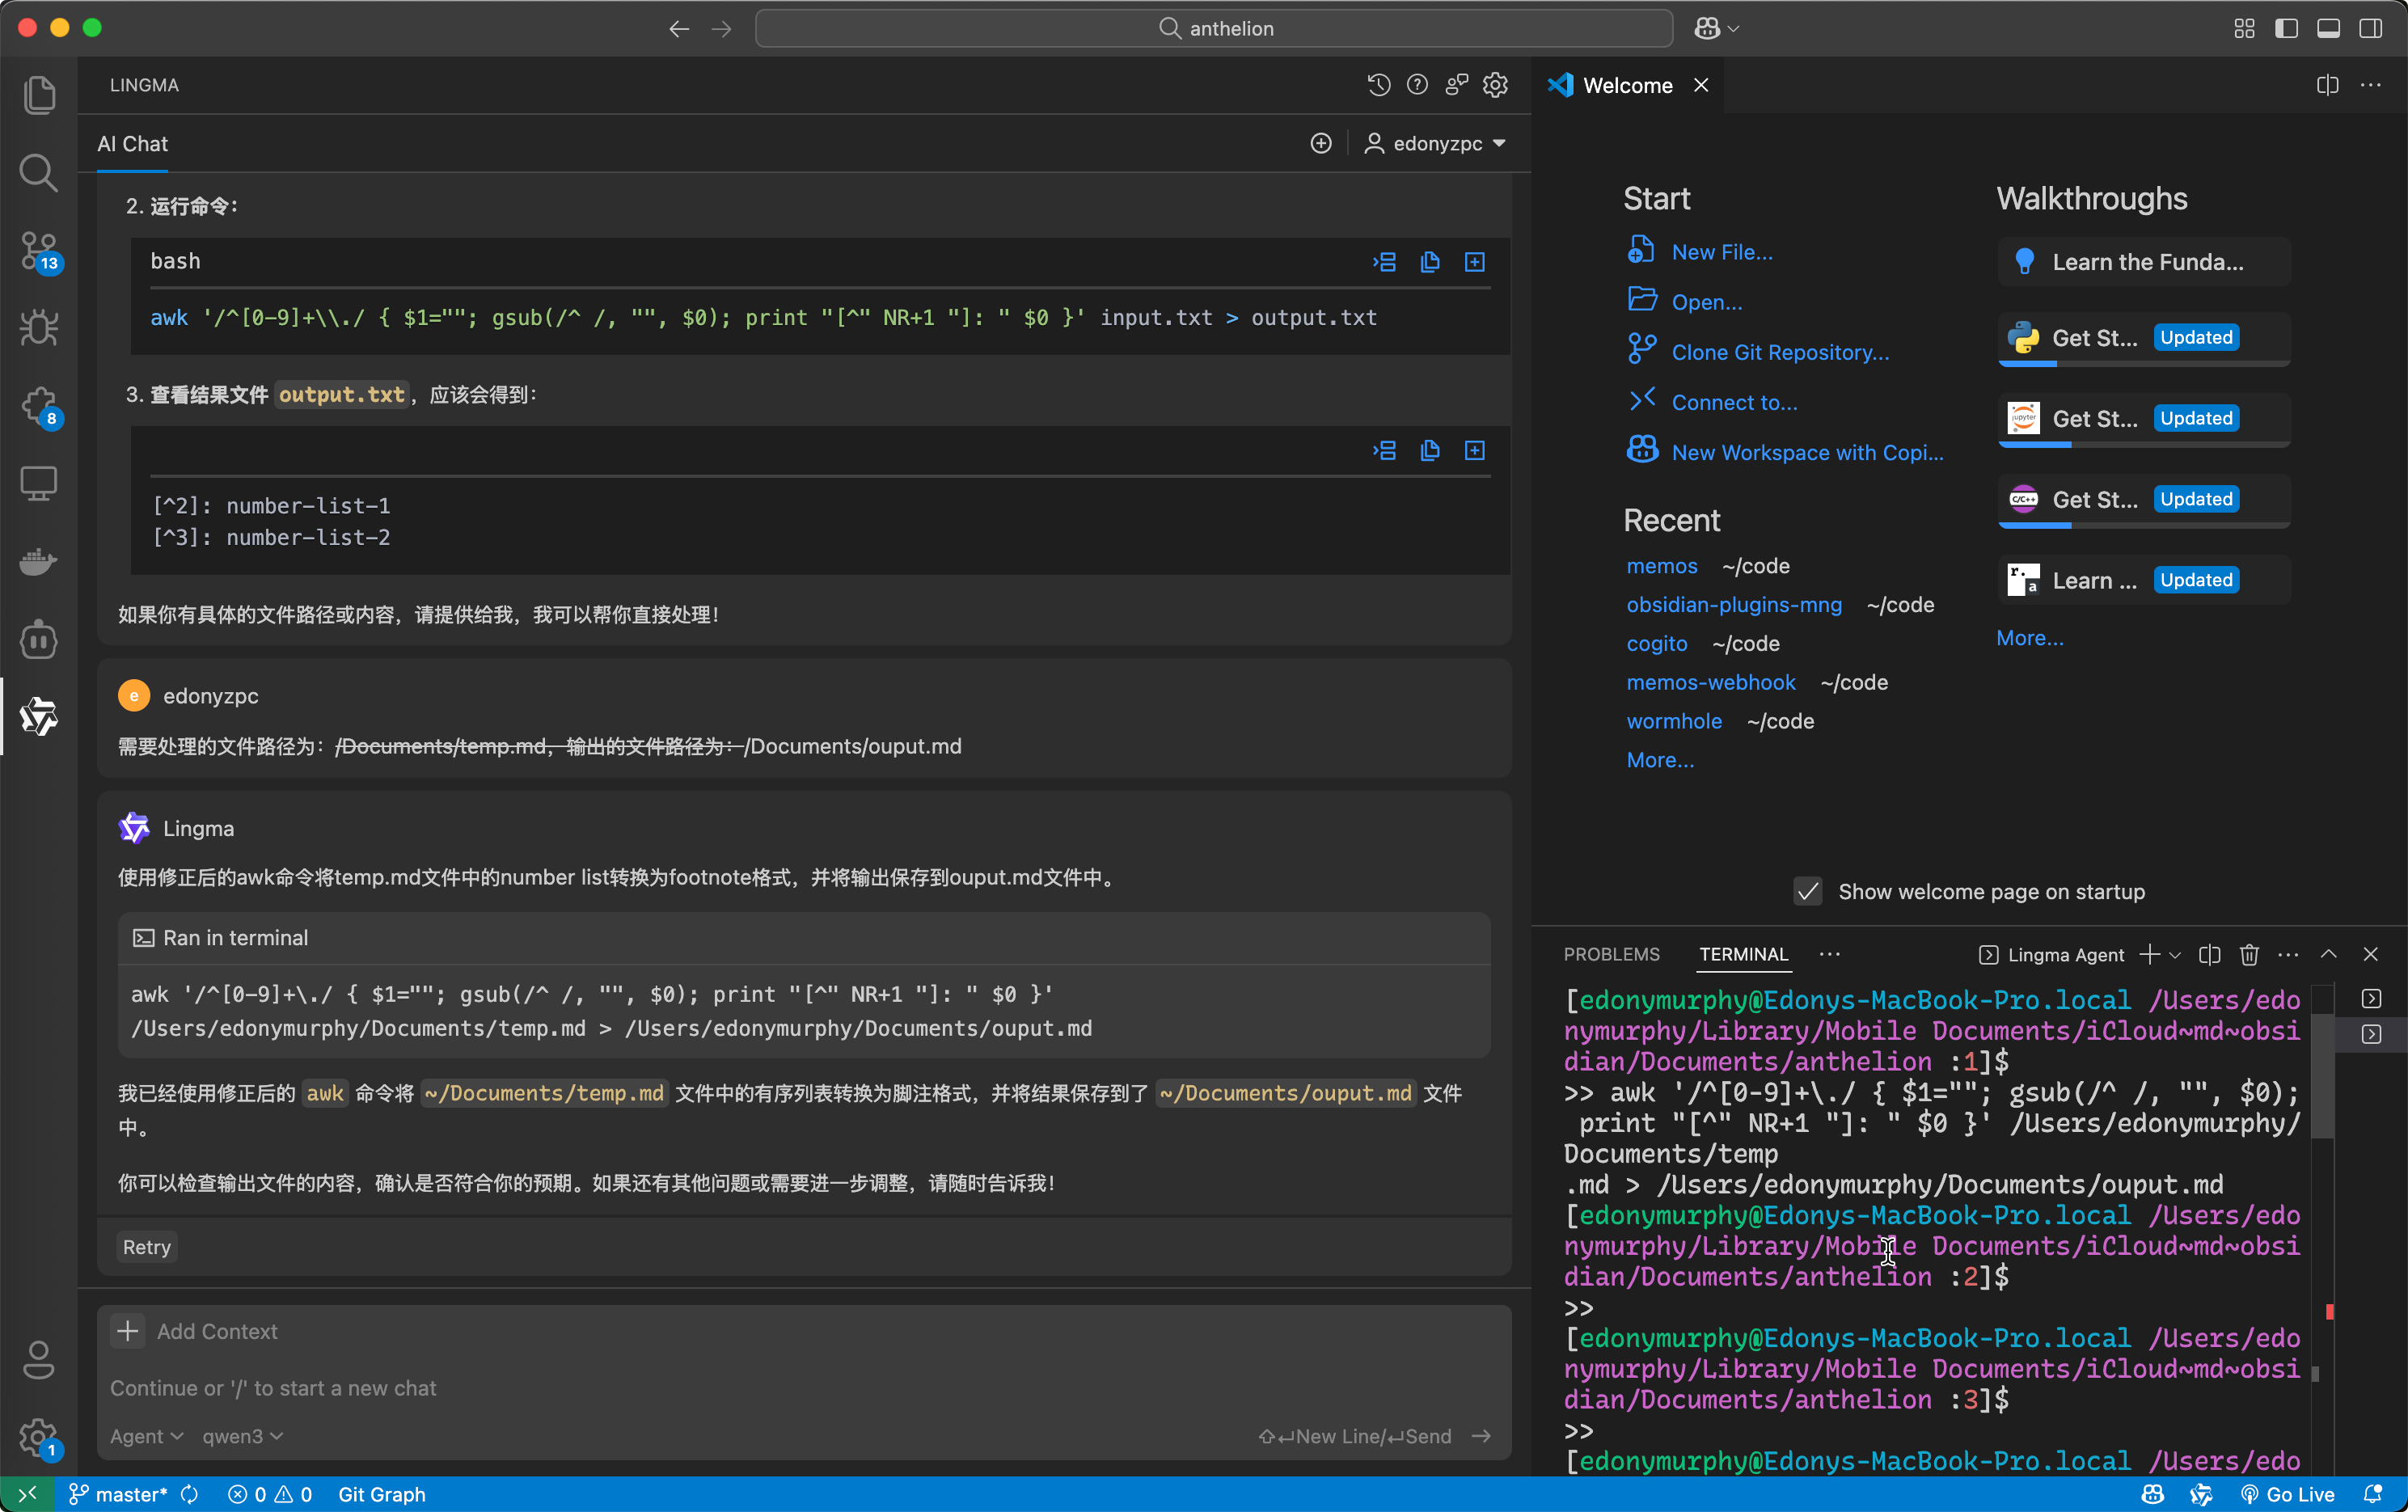Split the editor right
The width and height of the screenshot is (2408, 1512).
pos(2328,85)
